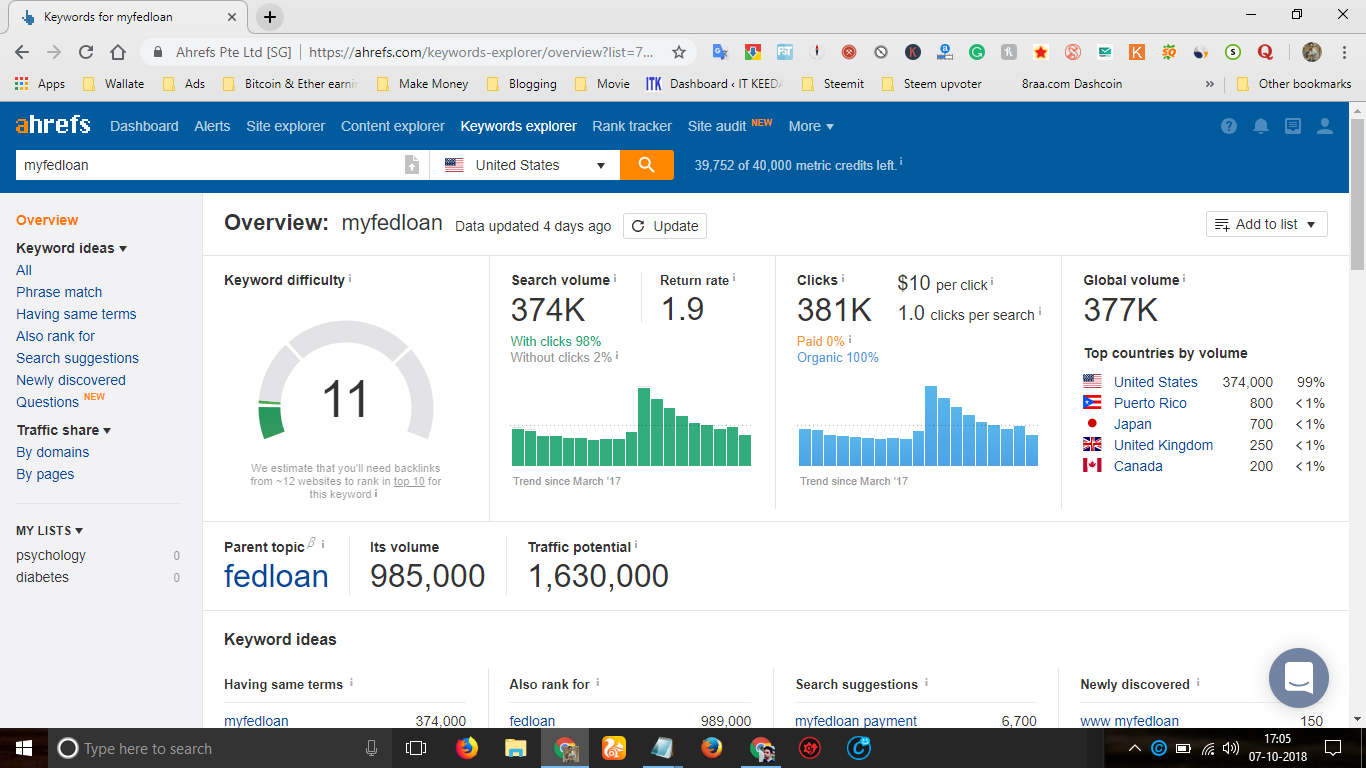This screenshot has width=1366, height=768.
Task: Open the Intercom chat bubble
Action: (x=1298, y=678)
